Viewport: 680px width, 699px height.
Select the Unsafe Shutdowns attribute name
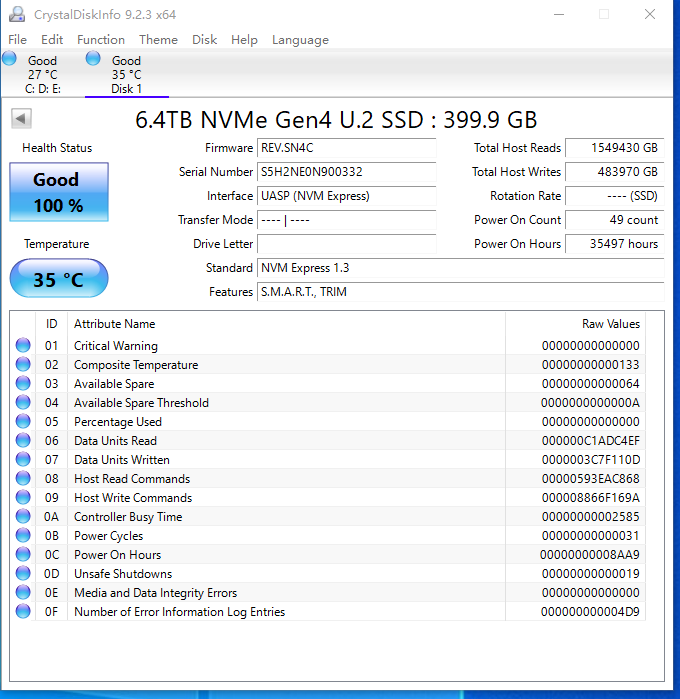click(x=123, y=574)
